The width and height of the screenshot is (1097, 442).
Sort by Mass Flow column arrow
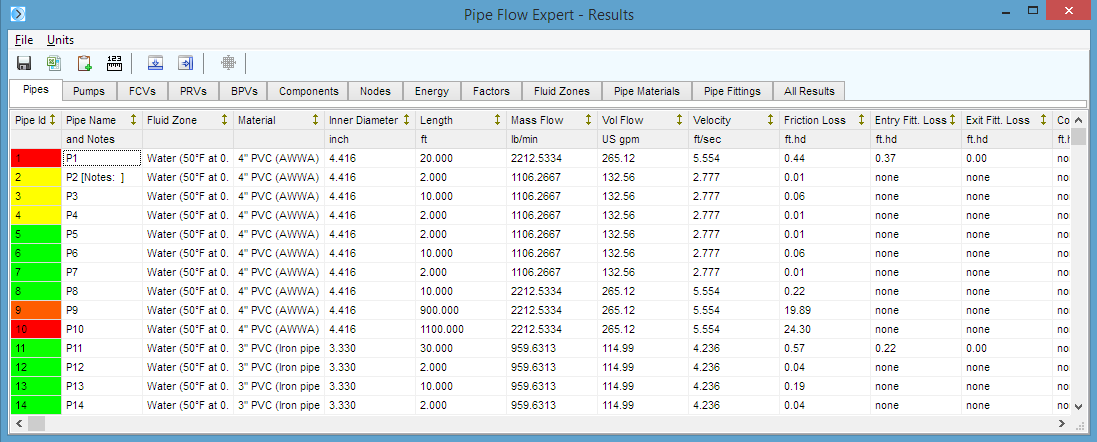click(x=588, y=120)
